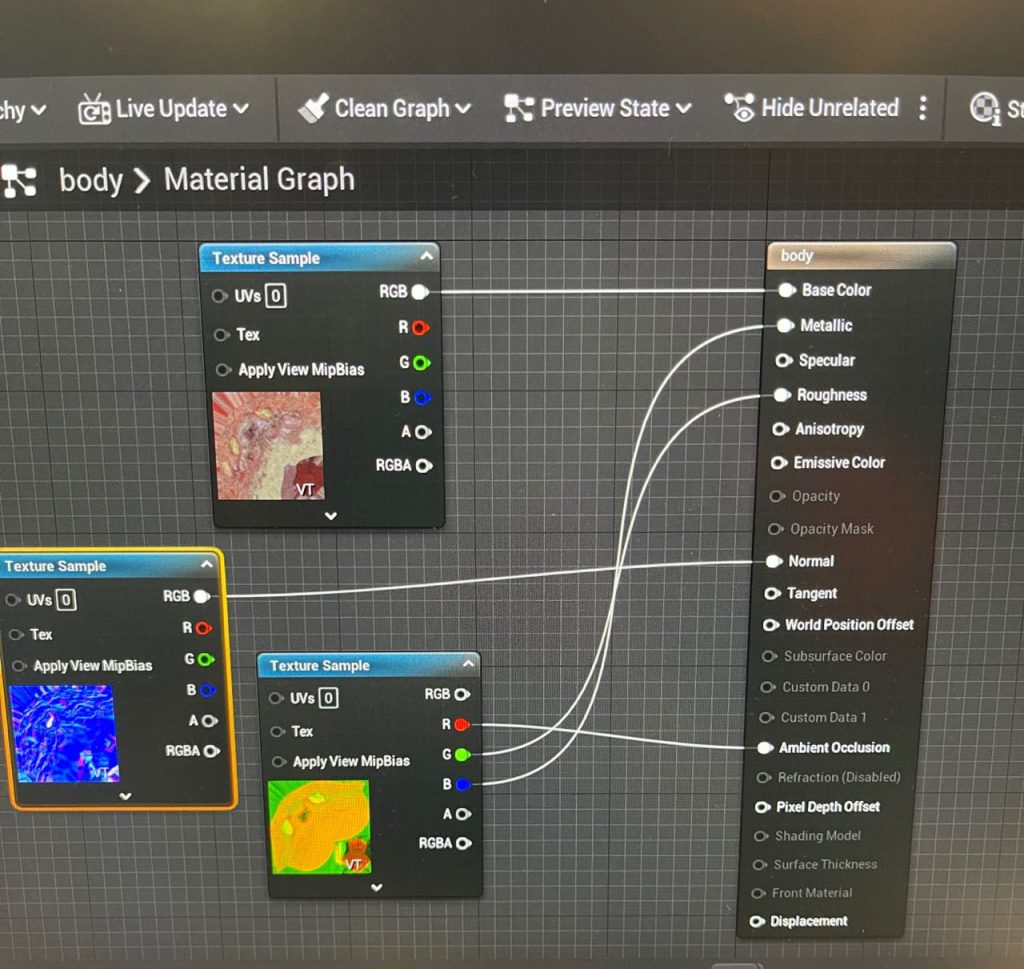Click the body result node header
This screenshot has height=969, width=1024.
(862, 255)
